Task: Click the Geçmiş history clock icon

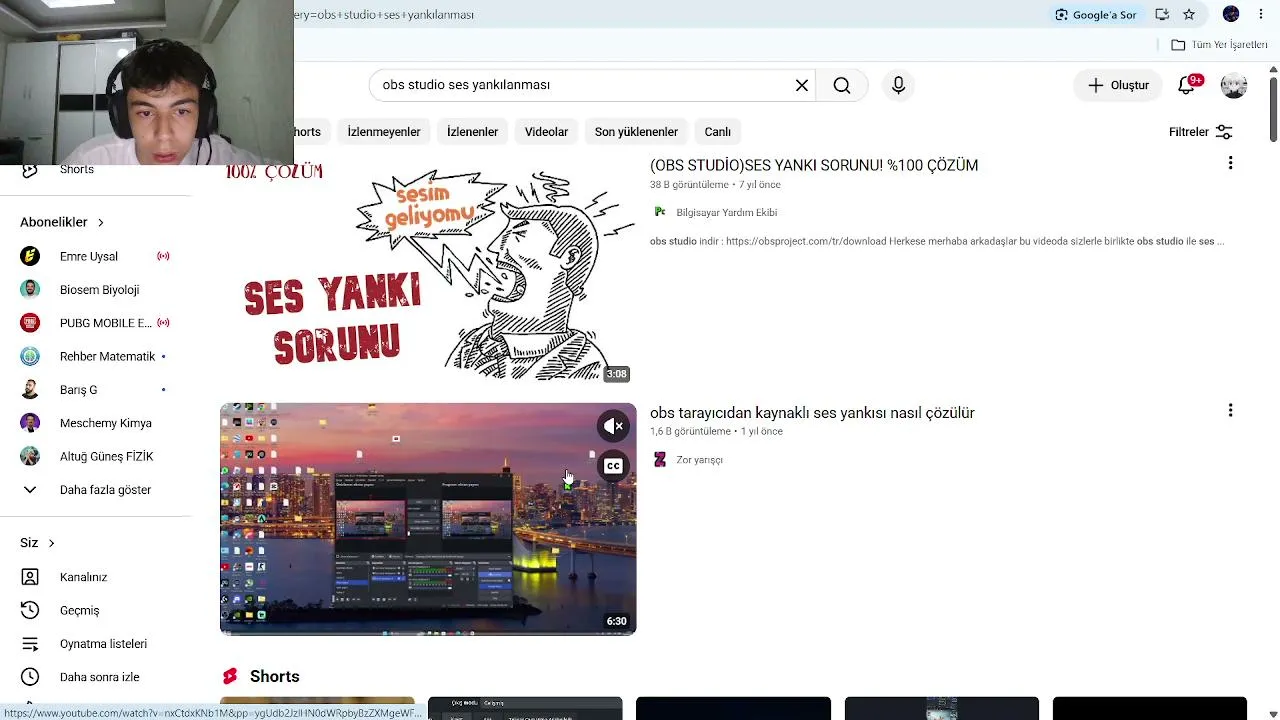Action: (30, 610)
